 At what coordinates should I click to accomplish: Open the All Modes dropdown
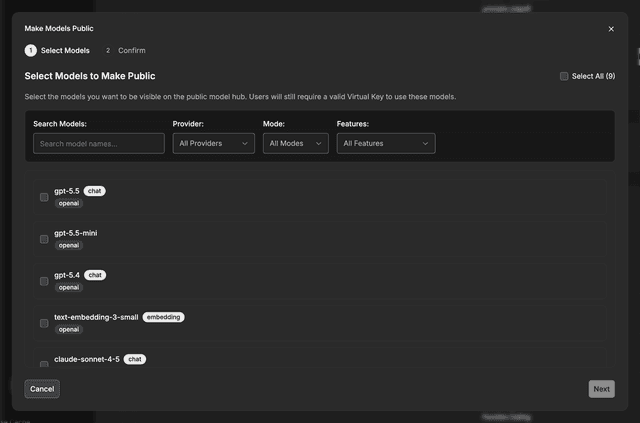296,143
